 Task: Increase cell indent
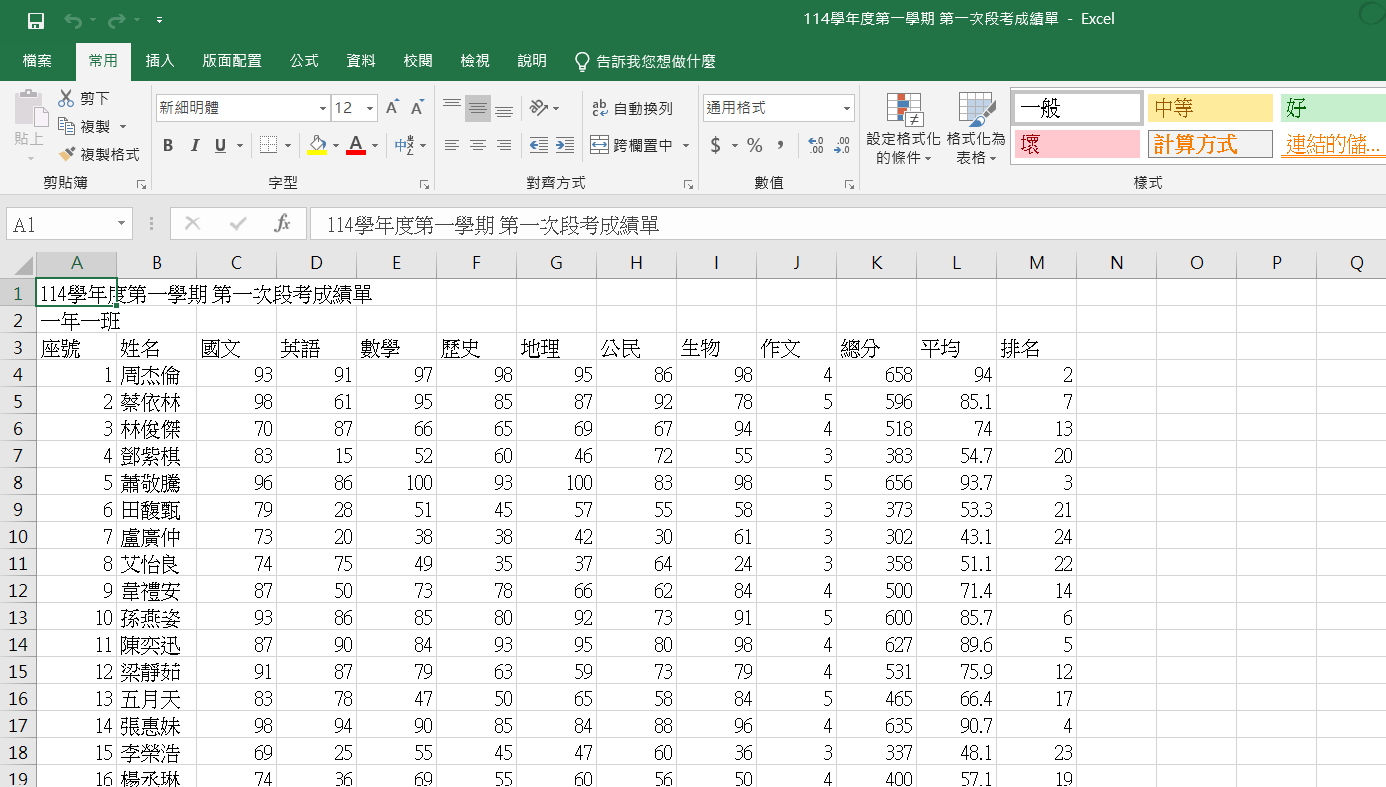565,145
